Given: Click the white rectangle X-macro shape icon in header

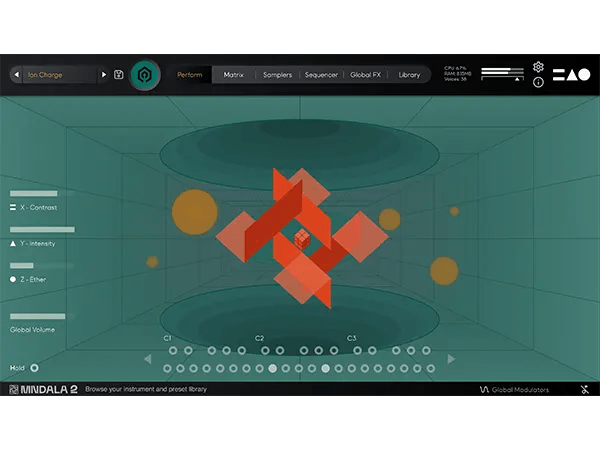Looking at the screenshot, I should 559,75.
